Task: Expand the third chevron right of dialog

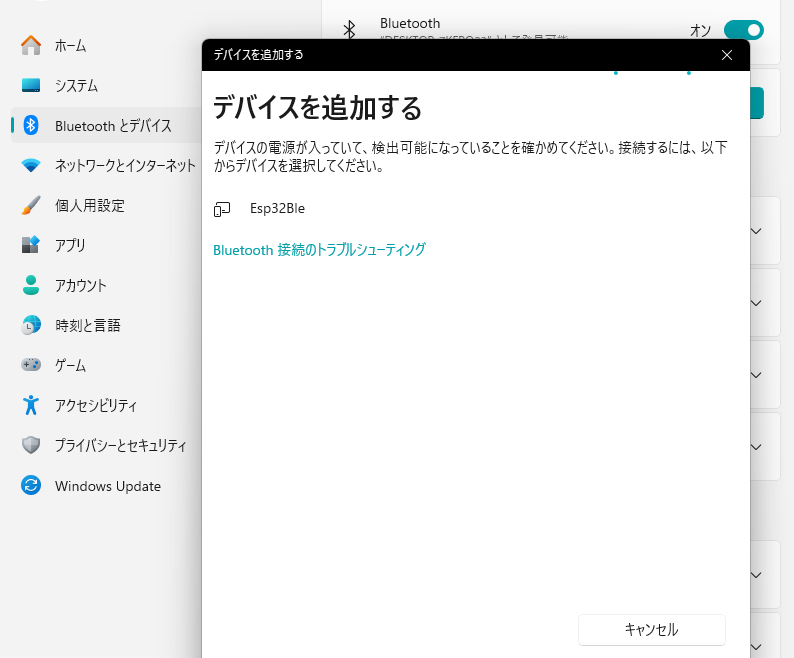Action: click(x=756, y=375)
